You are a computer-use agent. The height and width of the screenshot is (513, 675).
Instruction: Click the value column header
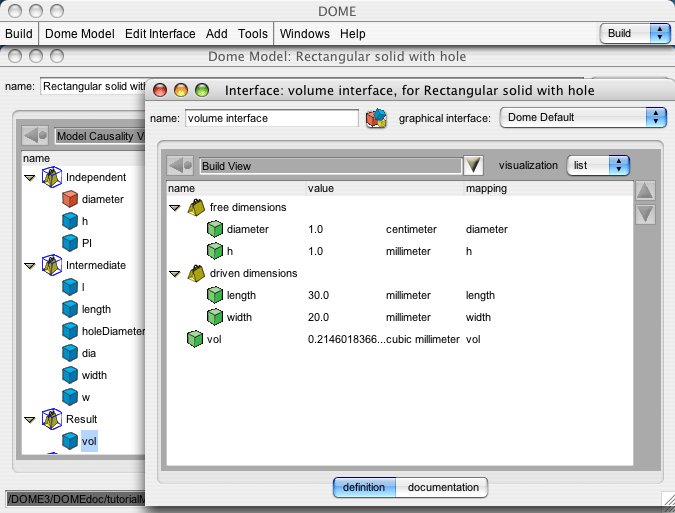(x=321, y=188)
